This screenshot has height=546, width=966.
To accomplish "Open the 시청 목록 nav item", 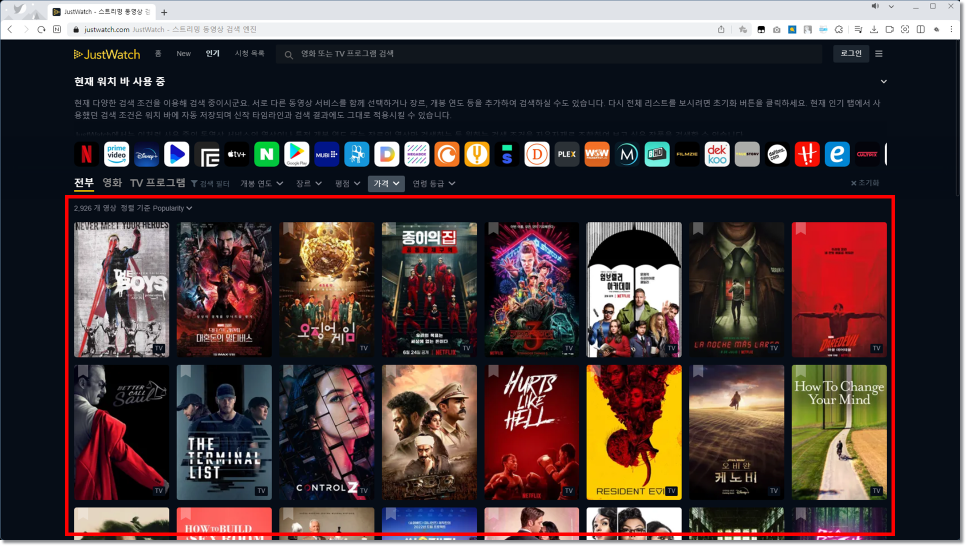I will [x=250, y=54].
